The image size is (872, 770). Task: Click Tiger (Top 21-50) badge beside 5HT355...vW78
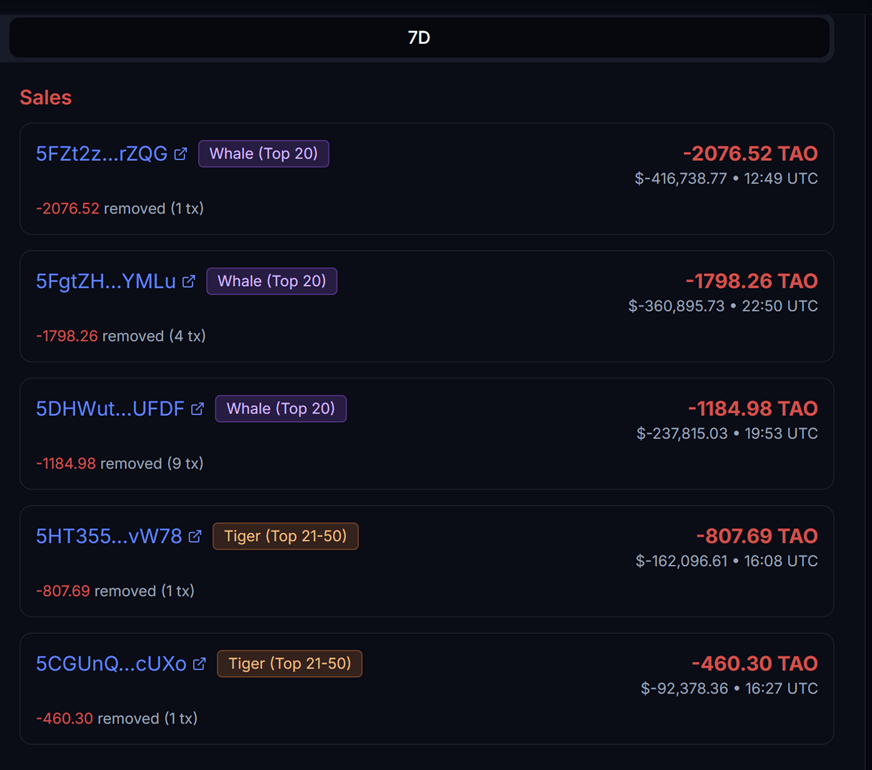click(285, 536)
